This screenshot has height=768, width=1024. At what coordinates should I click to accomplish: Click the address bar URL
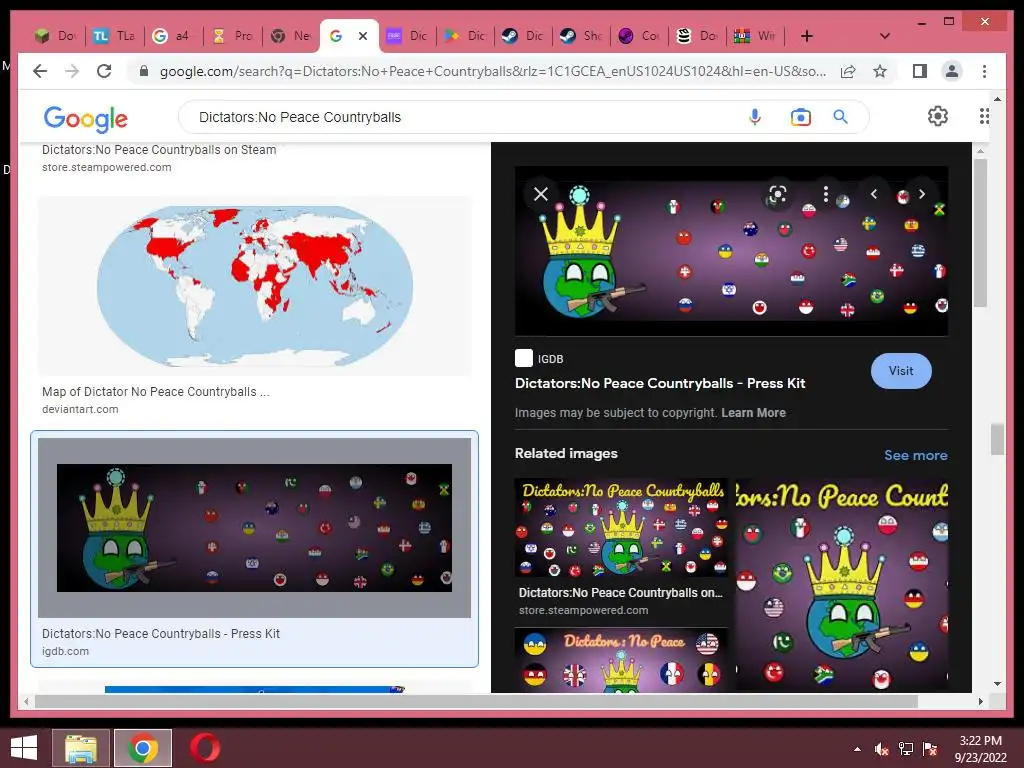click(492, 71)
